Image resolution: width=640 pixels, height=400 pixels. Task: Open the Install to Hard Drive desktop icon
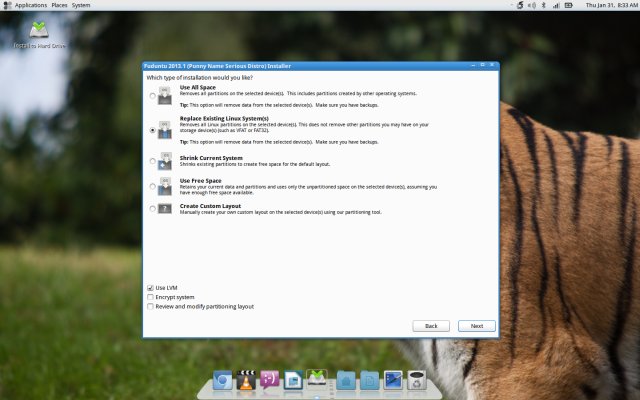click(x=39, y=29)
